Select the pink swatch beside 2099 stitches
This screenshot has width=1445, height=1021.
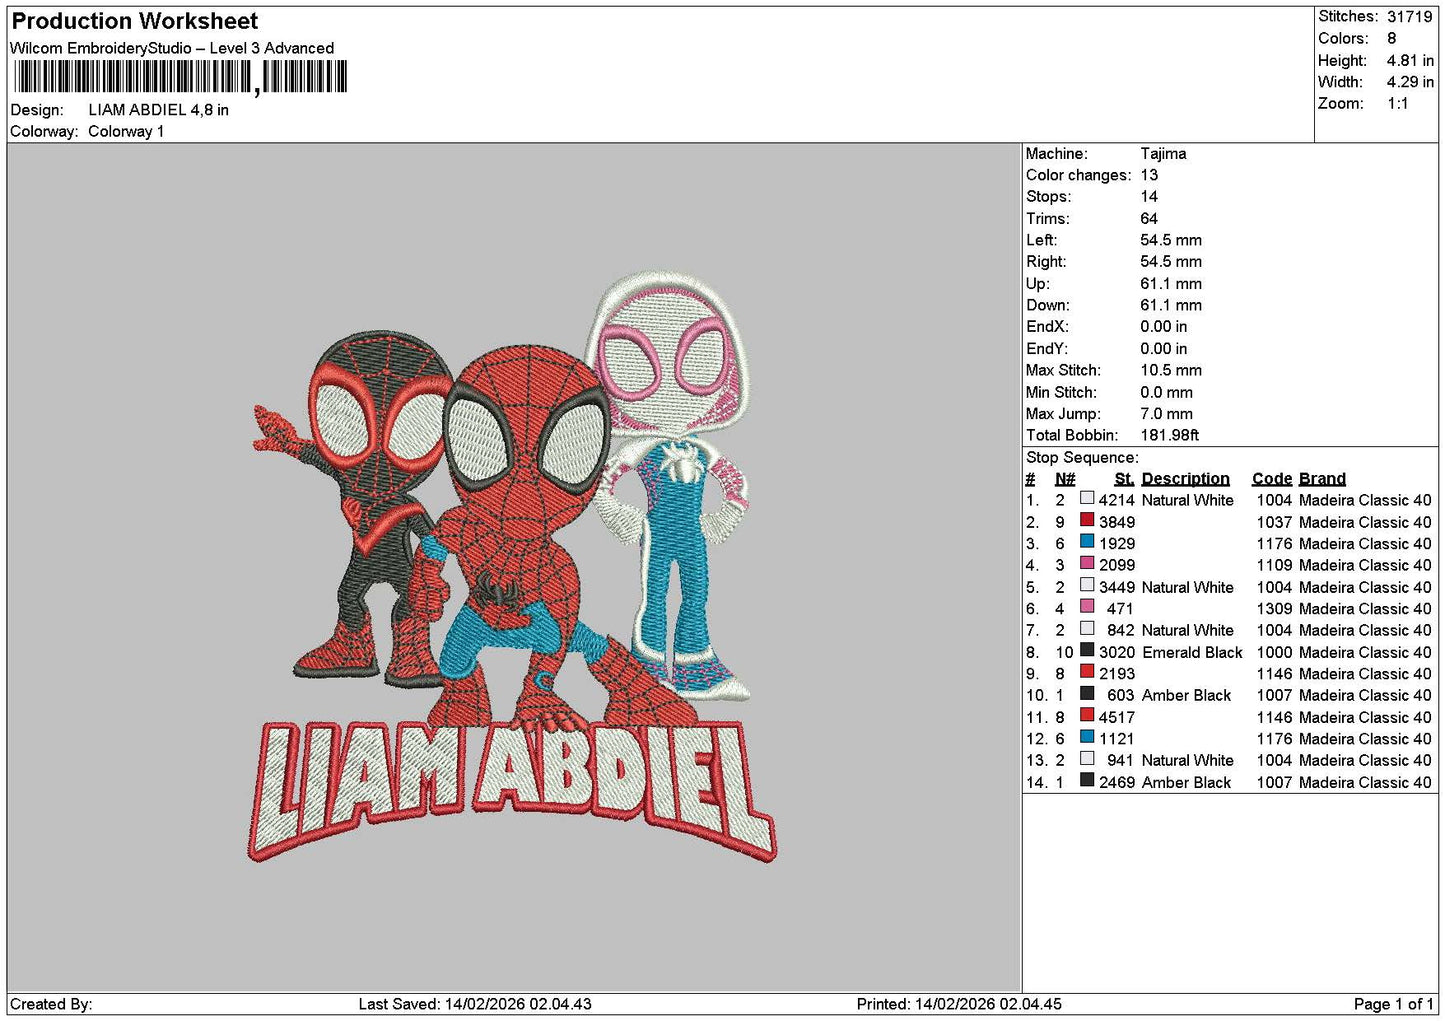point(1087,563)
